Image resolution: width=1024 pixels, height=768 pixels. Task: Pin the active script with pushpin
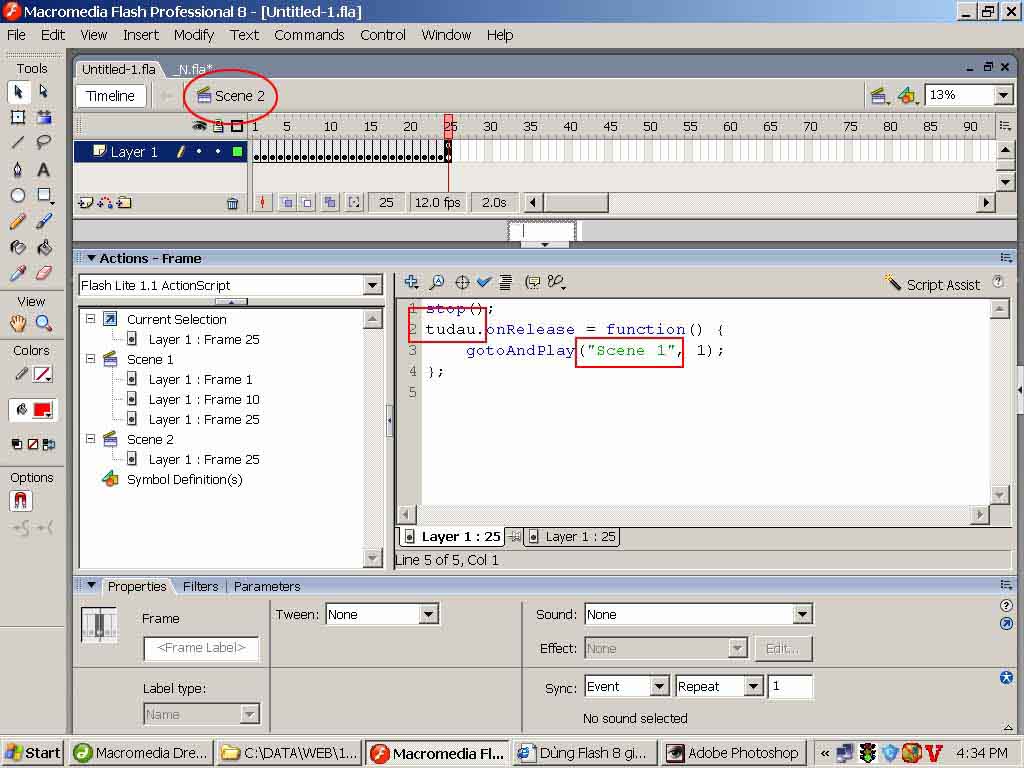(x=515, y=537)
